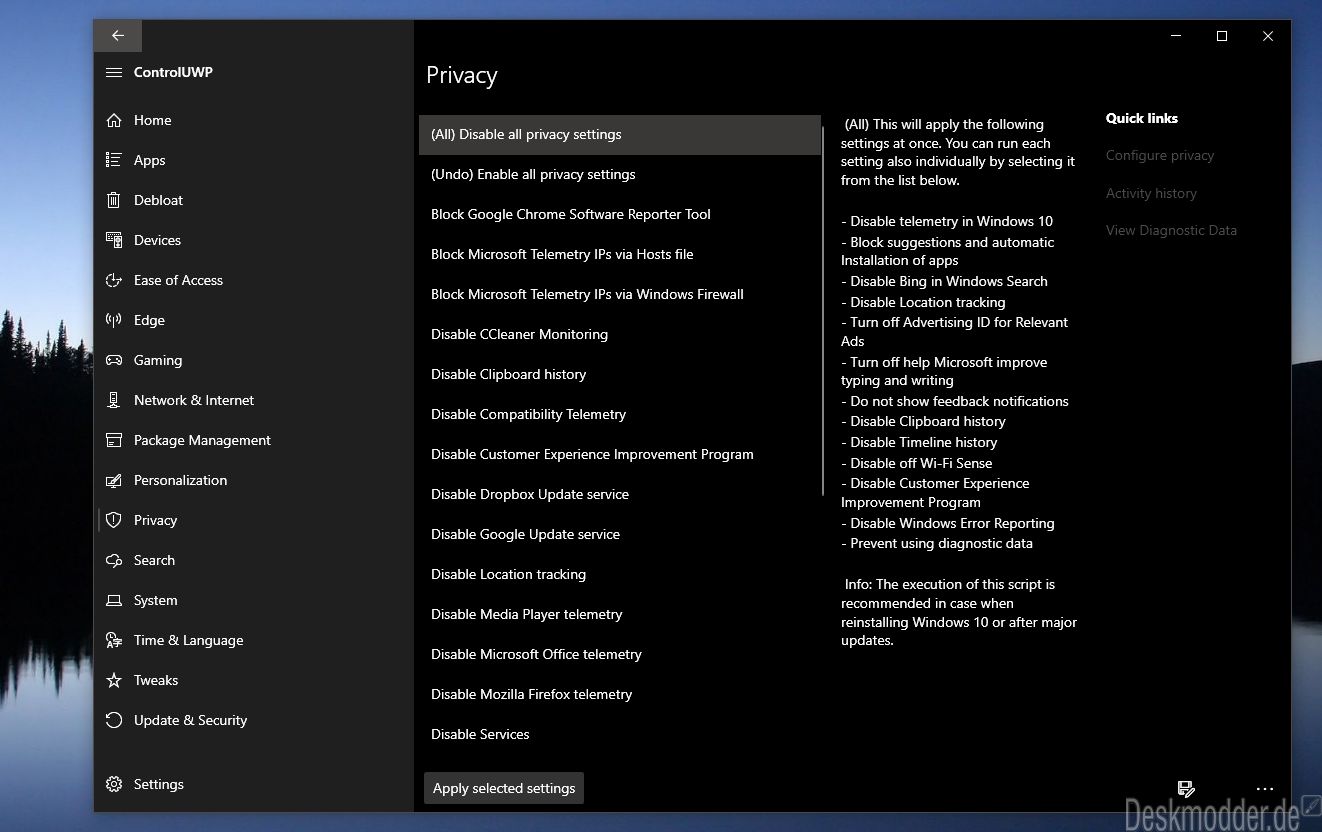
Task: Click the Tweaks star icon
Action: point(114,680)
